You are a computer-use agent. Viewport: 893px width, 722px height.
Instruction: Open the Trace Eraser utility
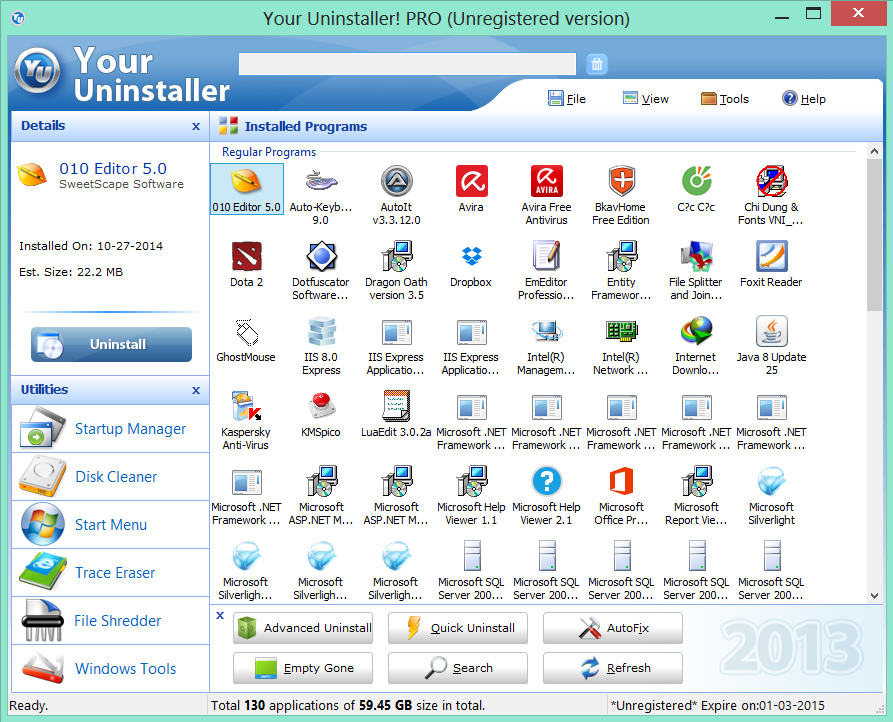(110, 573)
